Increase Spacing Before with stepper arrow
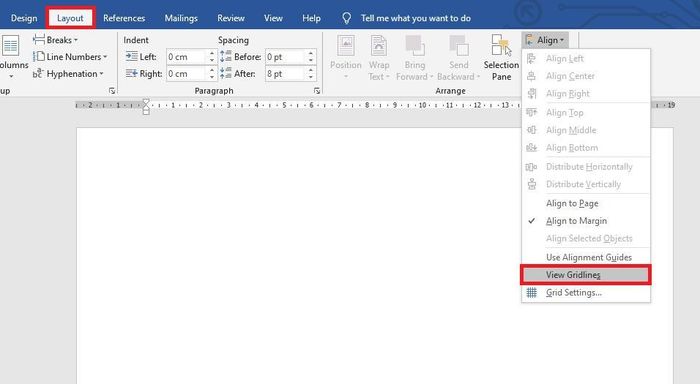 (311, 54)
